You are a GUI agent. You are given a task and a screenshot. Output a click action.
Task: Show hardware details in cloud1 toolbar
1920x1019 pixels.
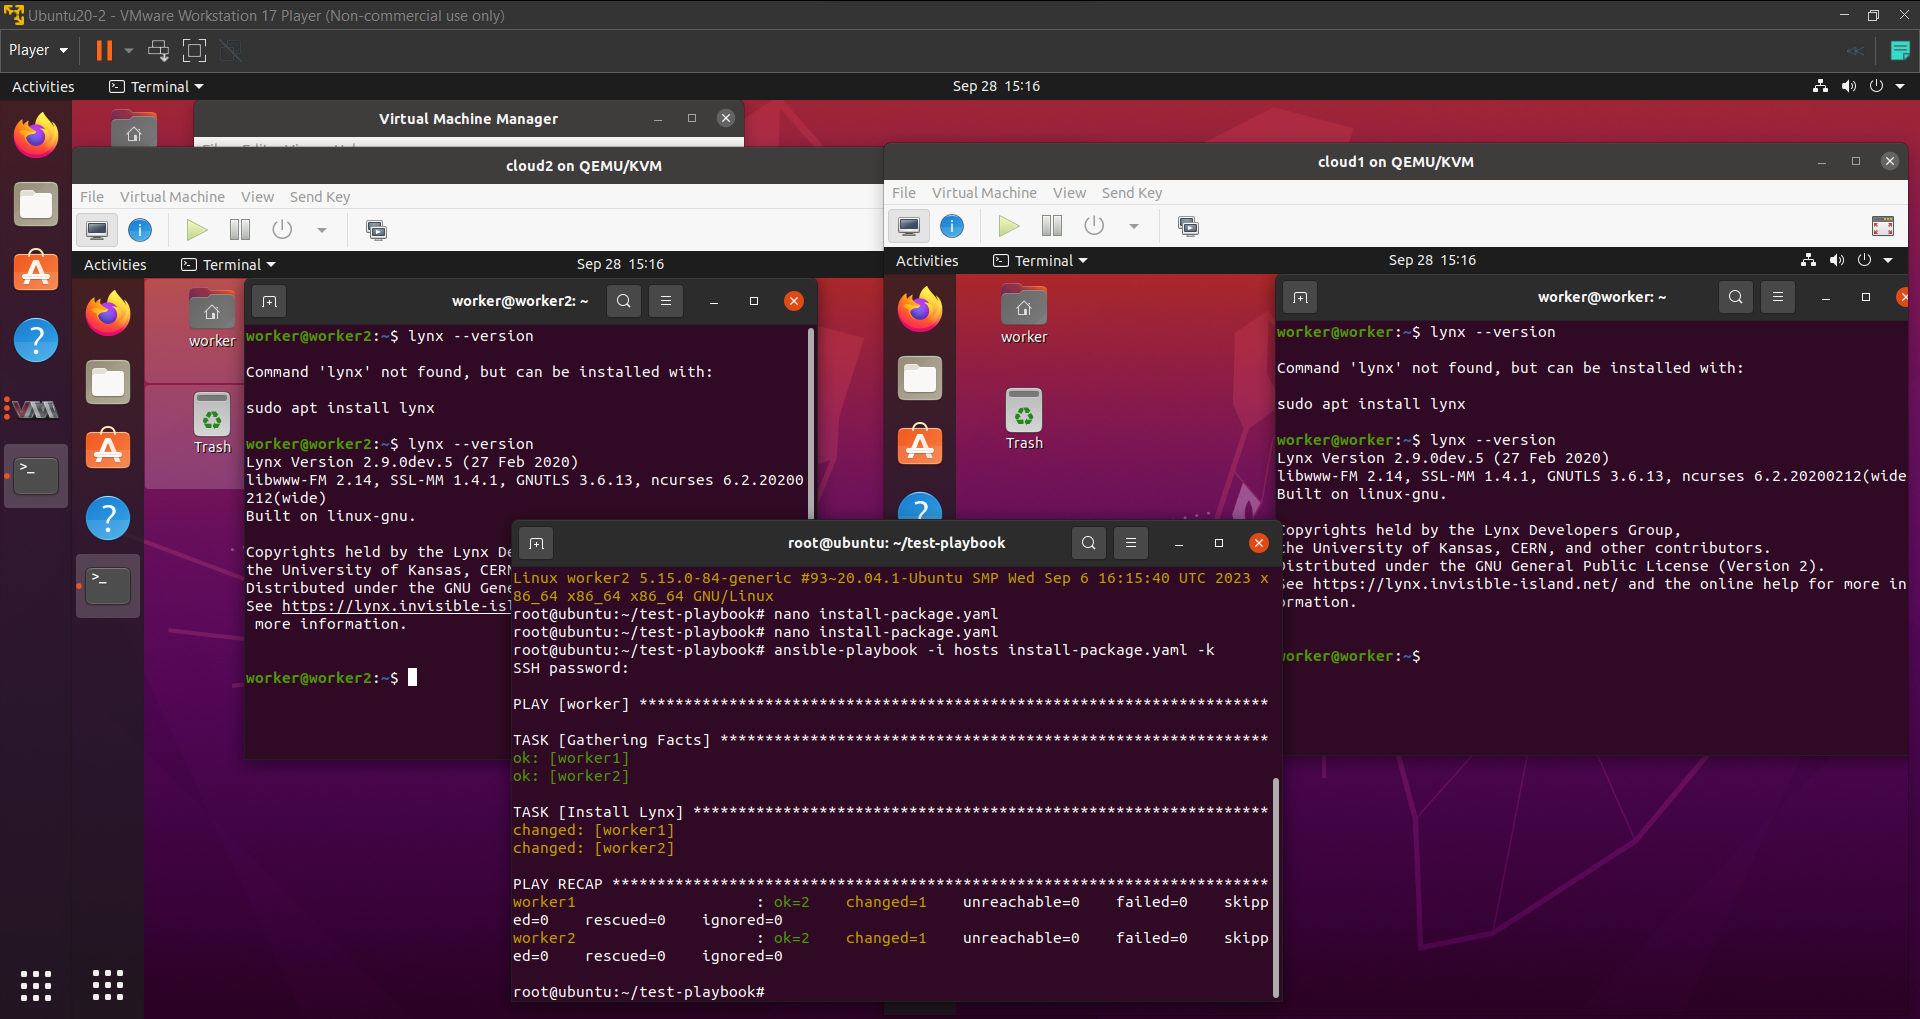pos(952,226)
